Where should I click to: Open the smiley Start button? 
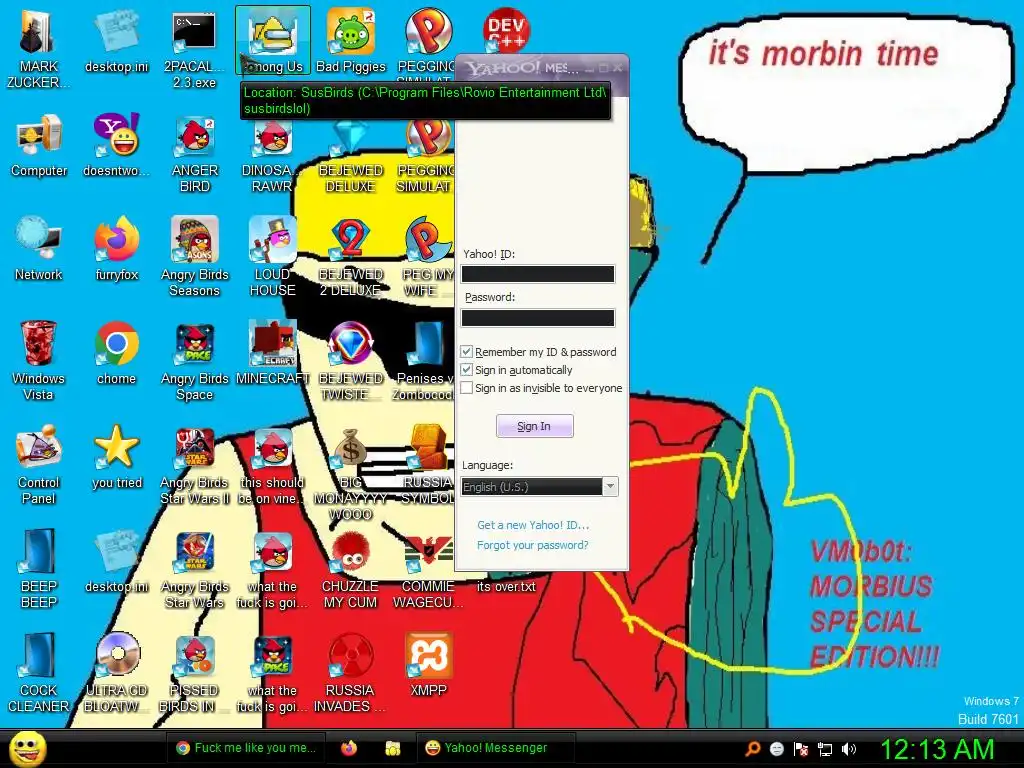(x=28, y=749)
